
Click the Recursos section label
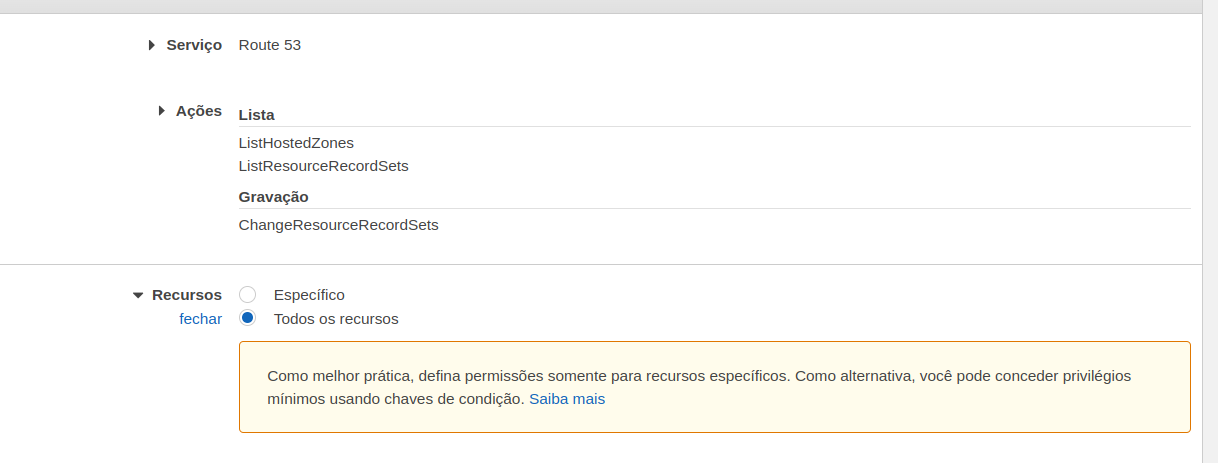(187, 295)
